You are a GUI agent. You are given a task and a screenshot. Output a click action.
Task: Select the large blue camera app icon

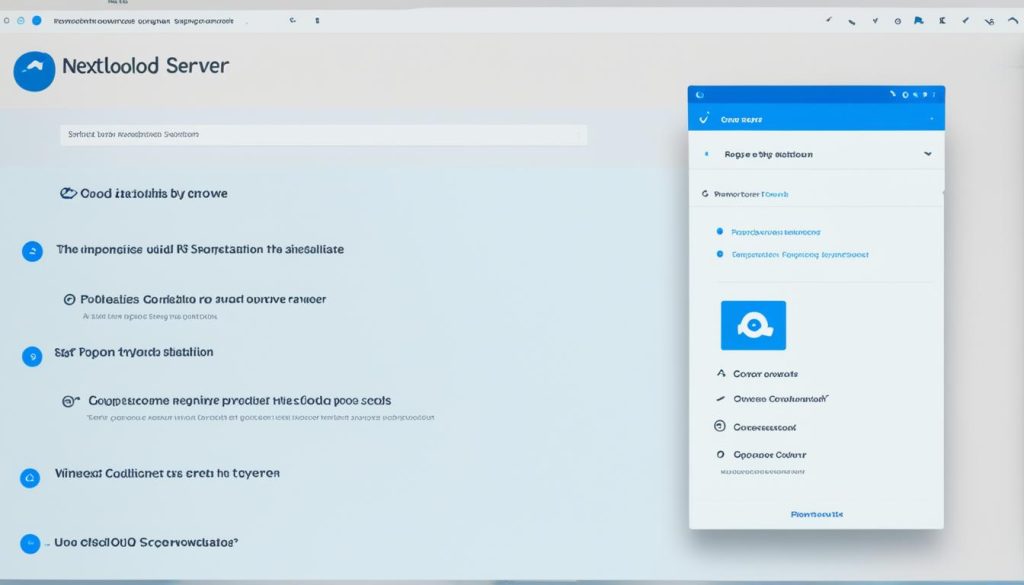point(754,324)
